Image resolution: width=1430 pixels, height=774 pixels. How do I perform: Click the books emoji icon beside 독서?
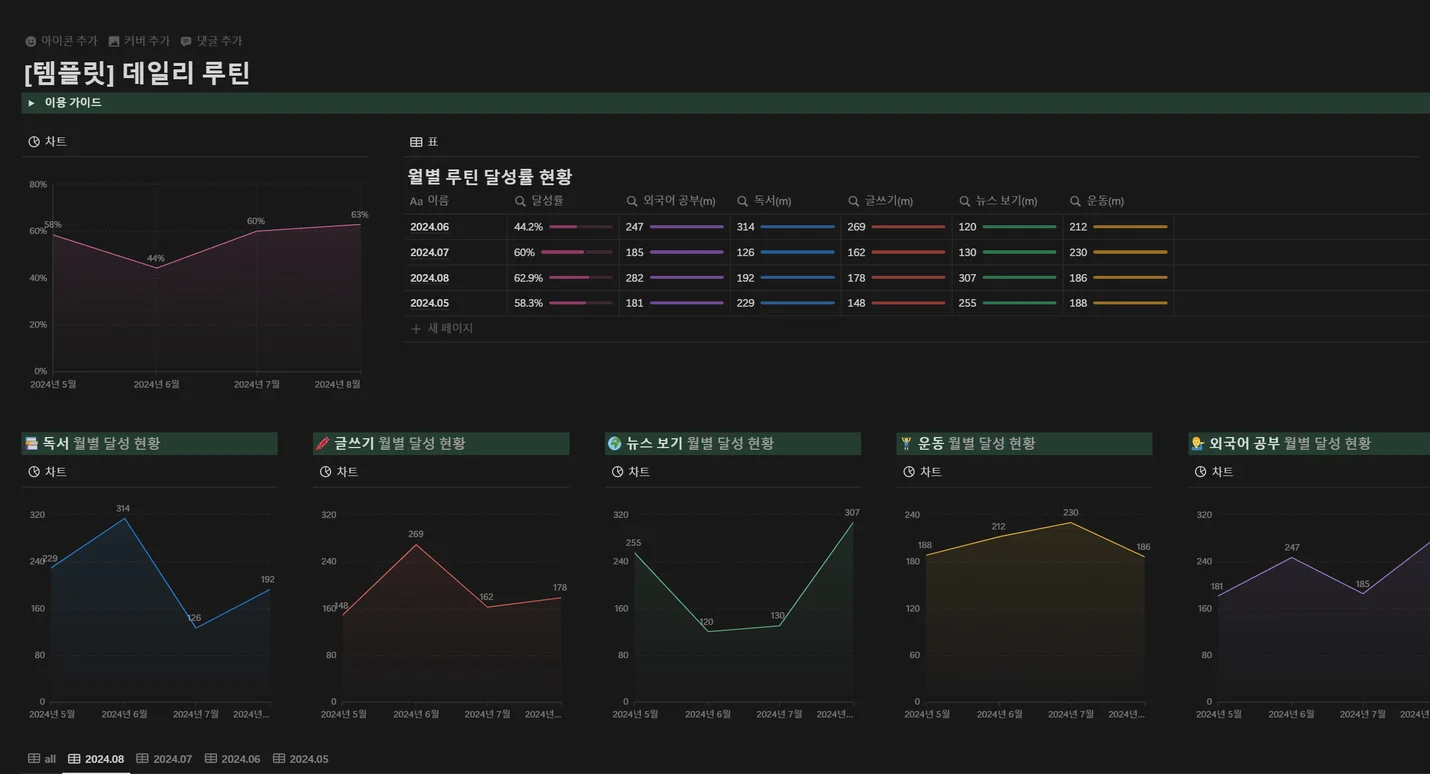coord(31,443)
